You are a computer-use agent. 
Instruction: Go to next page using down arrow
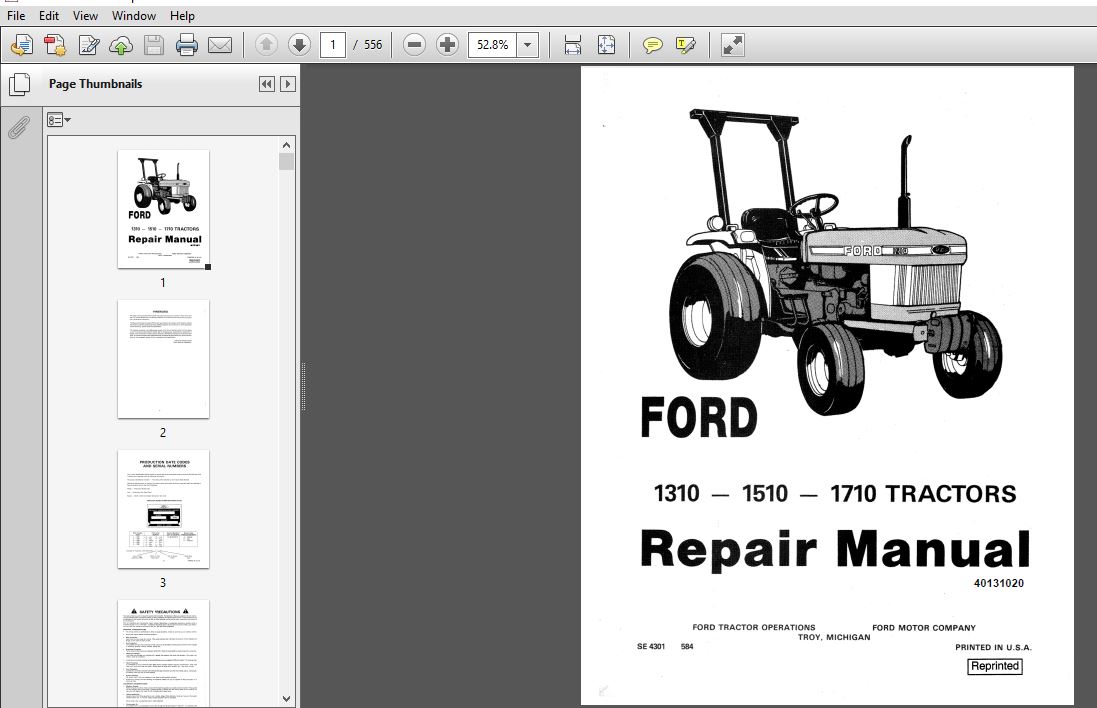point(299,45)
